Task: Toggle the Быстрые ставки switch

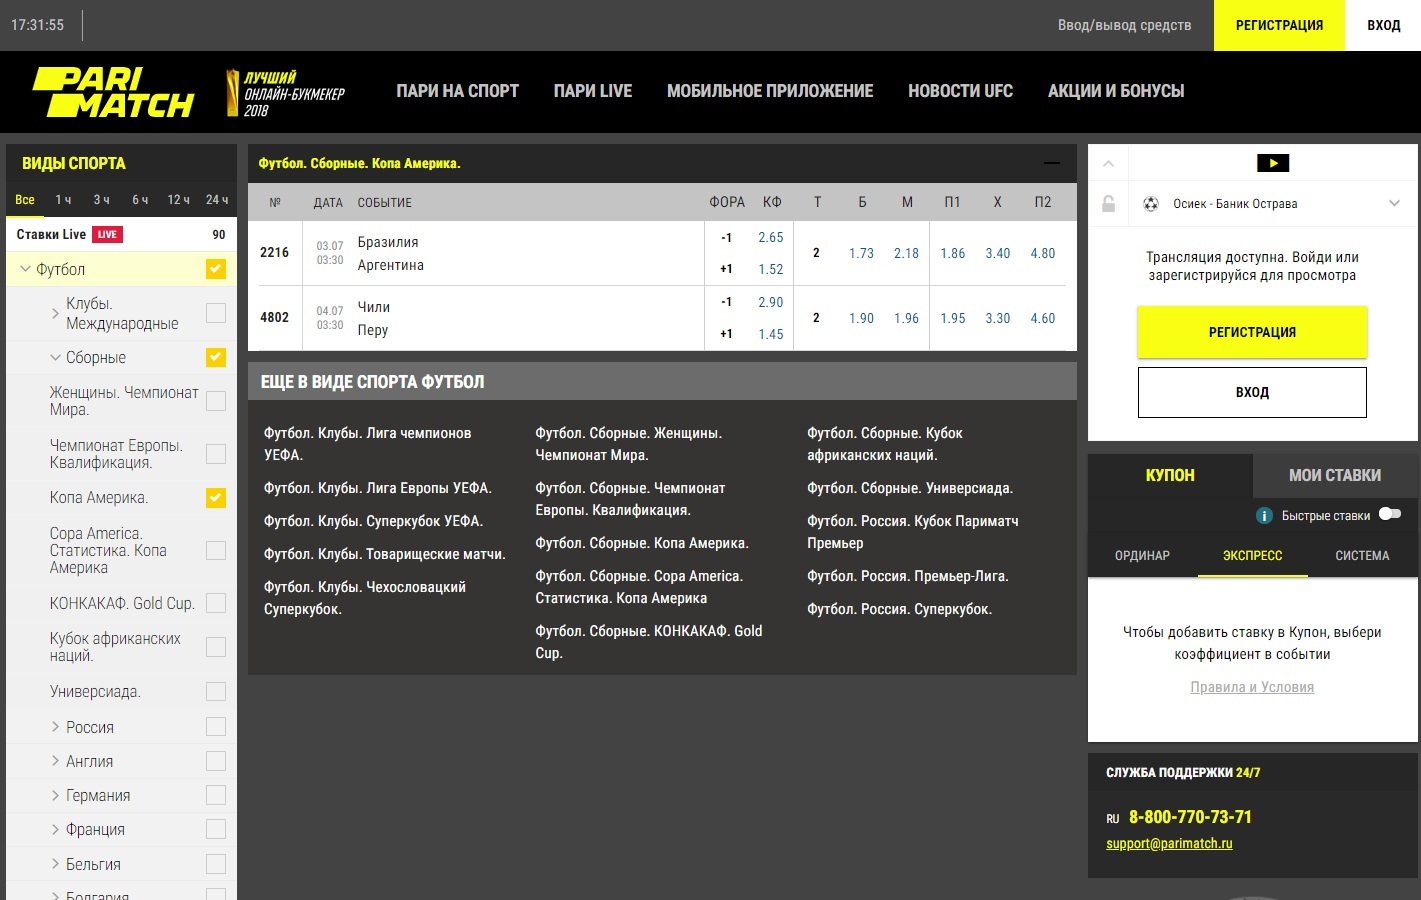Action: [x=1390, y=514]
